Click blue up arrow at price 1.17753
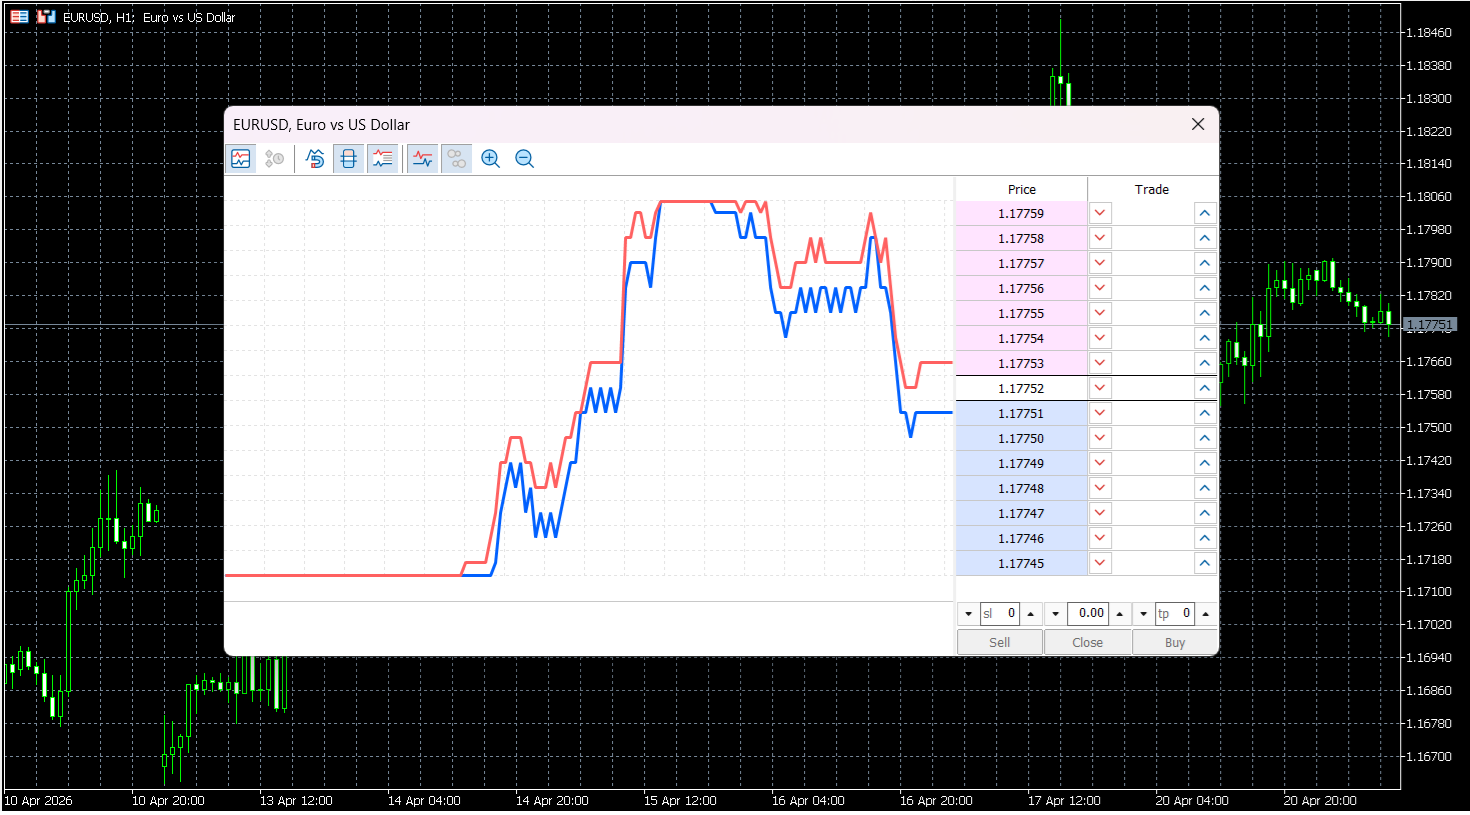1470x815 pixels. [x=1205, y=363]
